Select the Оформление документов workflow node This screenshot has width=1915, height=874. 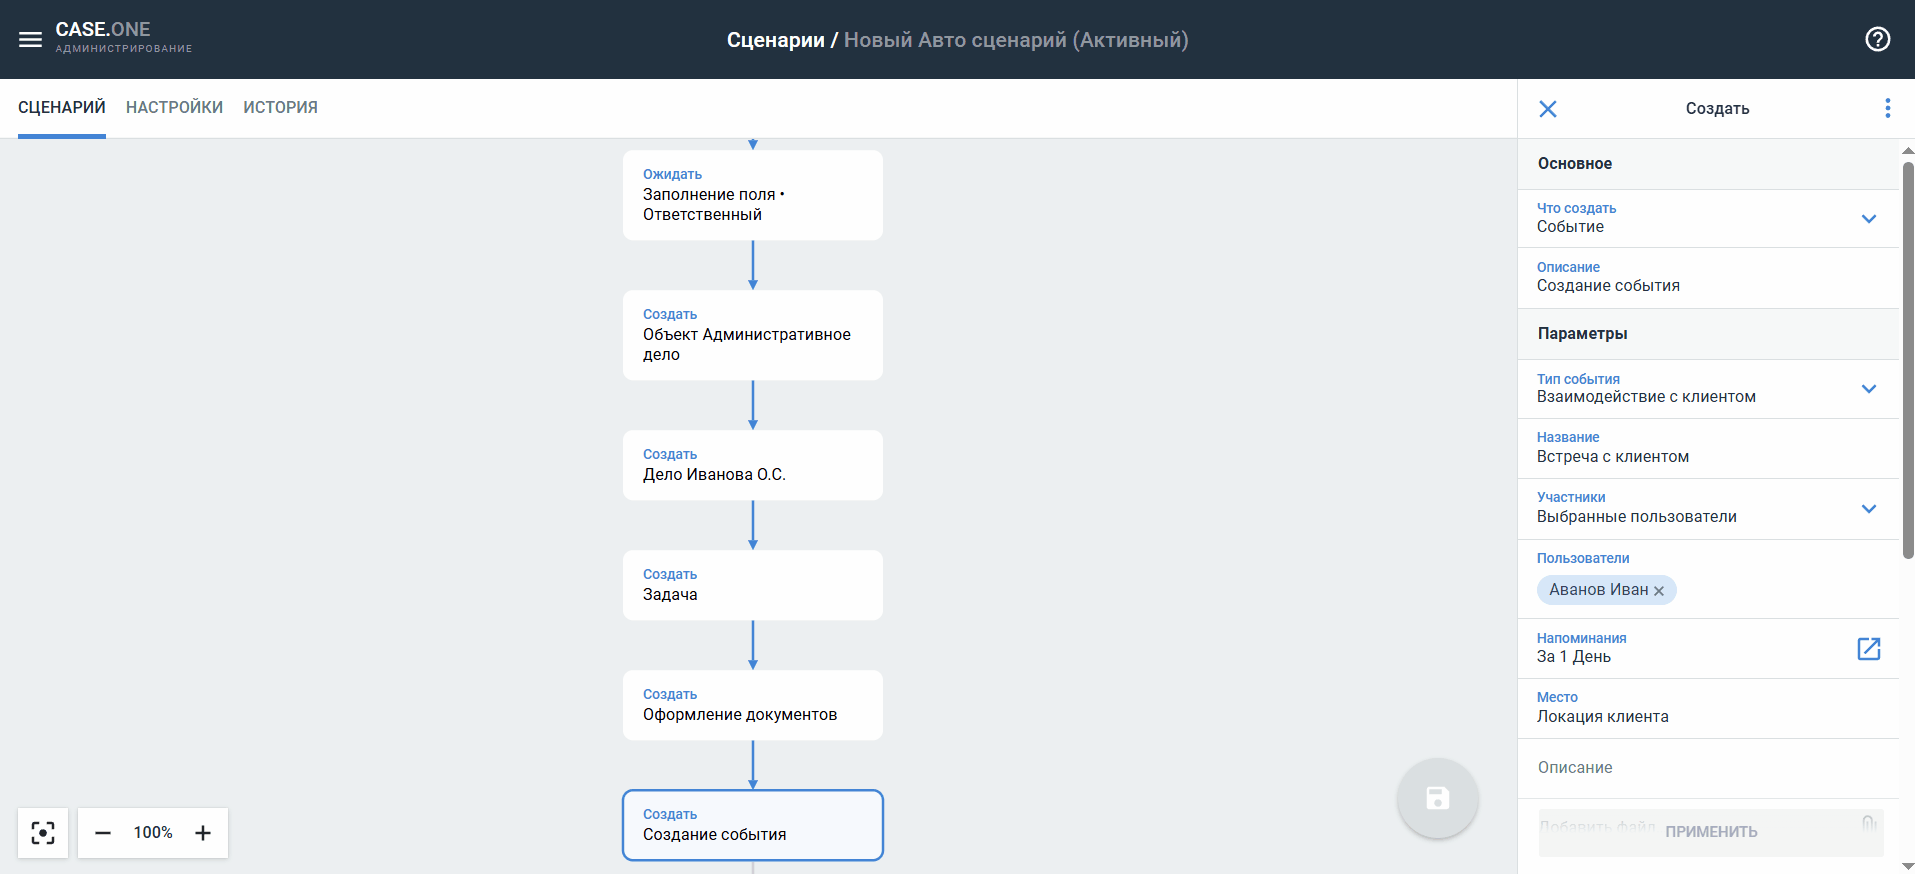point(752,705)
